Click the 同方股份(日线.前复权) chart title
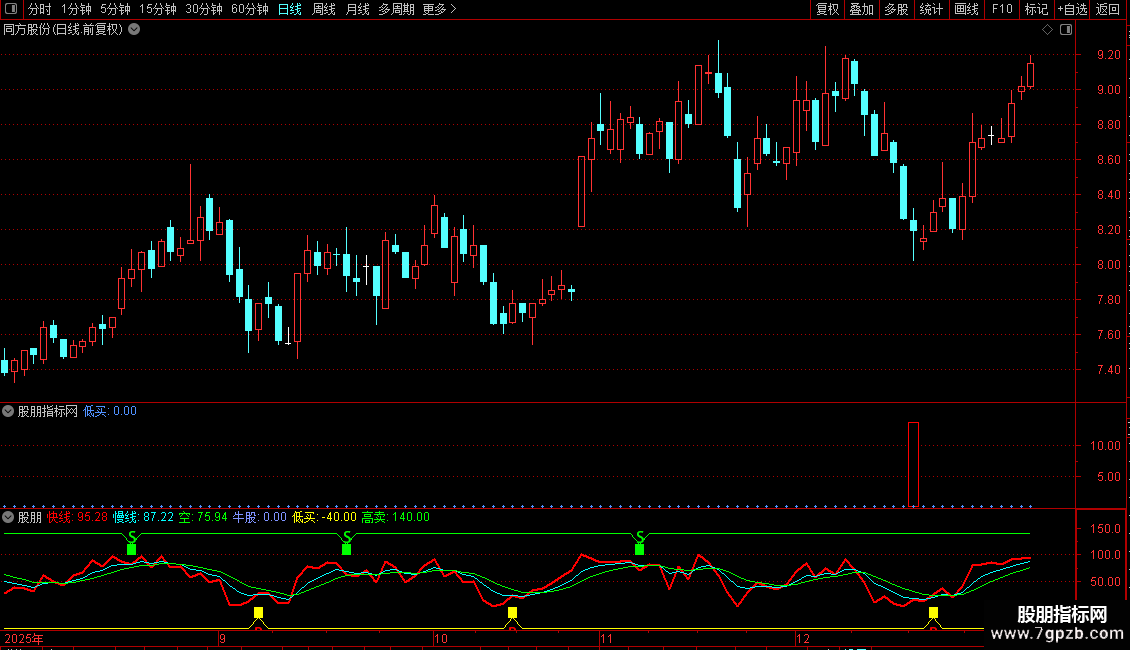This screenshot has width=1130, height=650. pyautogui.click(x=63, y=30)
